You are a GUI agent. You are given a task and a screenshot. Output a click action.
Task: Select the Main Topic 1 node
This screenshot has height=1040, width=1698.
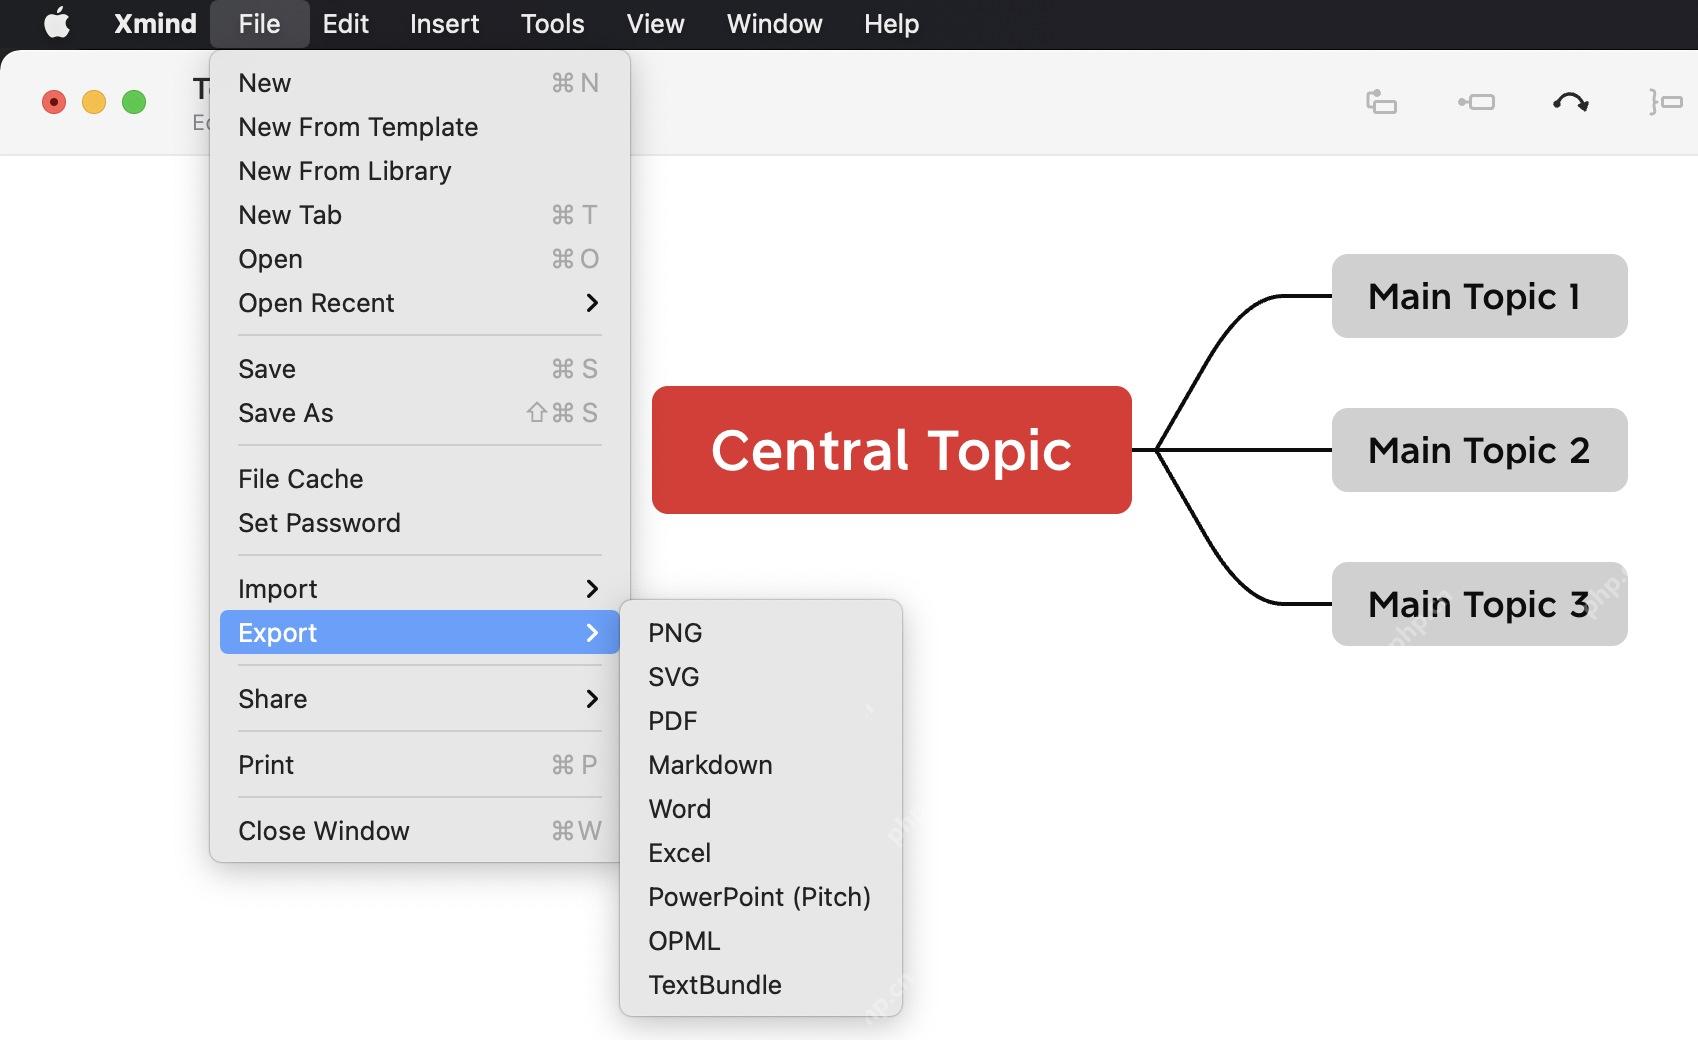pos(1480,296)
